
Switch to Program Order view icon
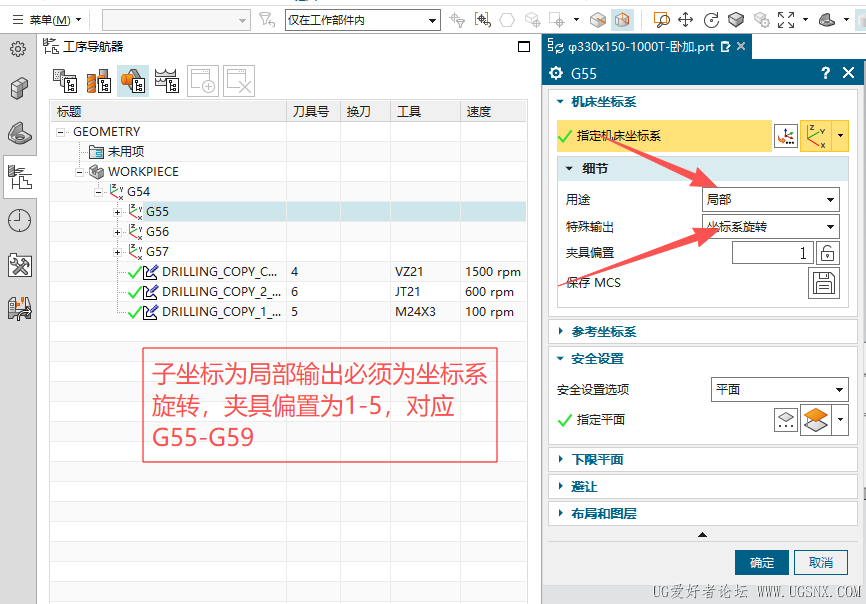[65, 81]
